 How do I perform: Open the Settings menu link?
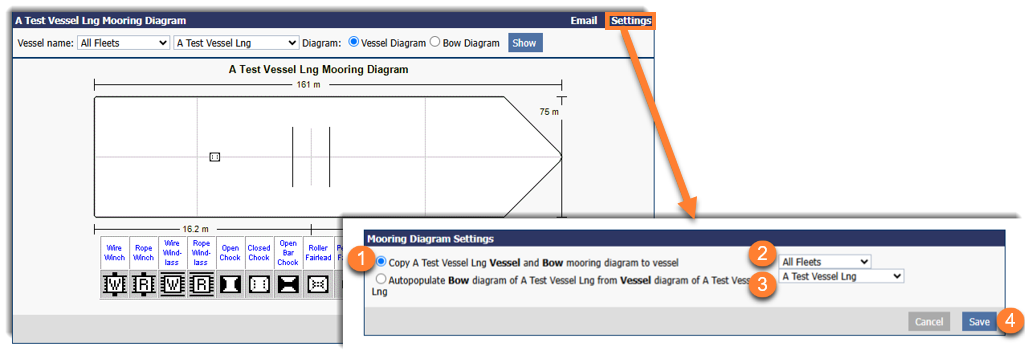631,20
